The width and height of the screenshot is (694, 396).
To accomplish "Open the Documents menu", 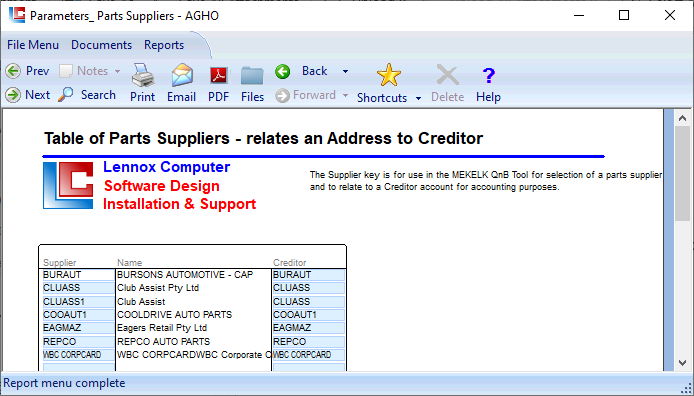I will [x=101, y=45].
